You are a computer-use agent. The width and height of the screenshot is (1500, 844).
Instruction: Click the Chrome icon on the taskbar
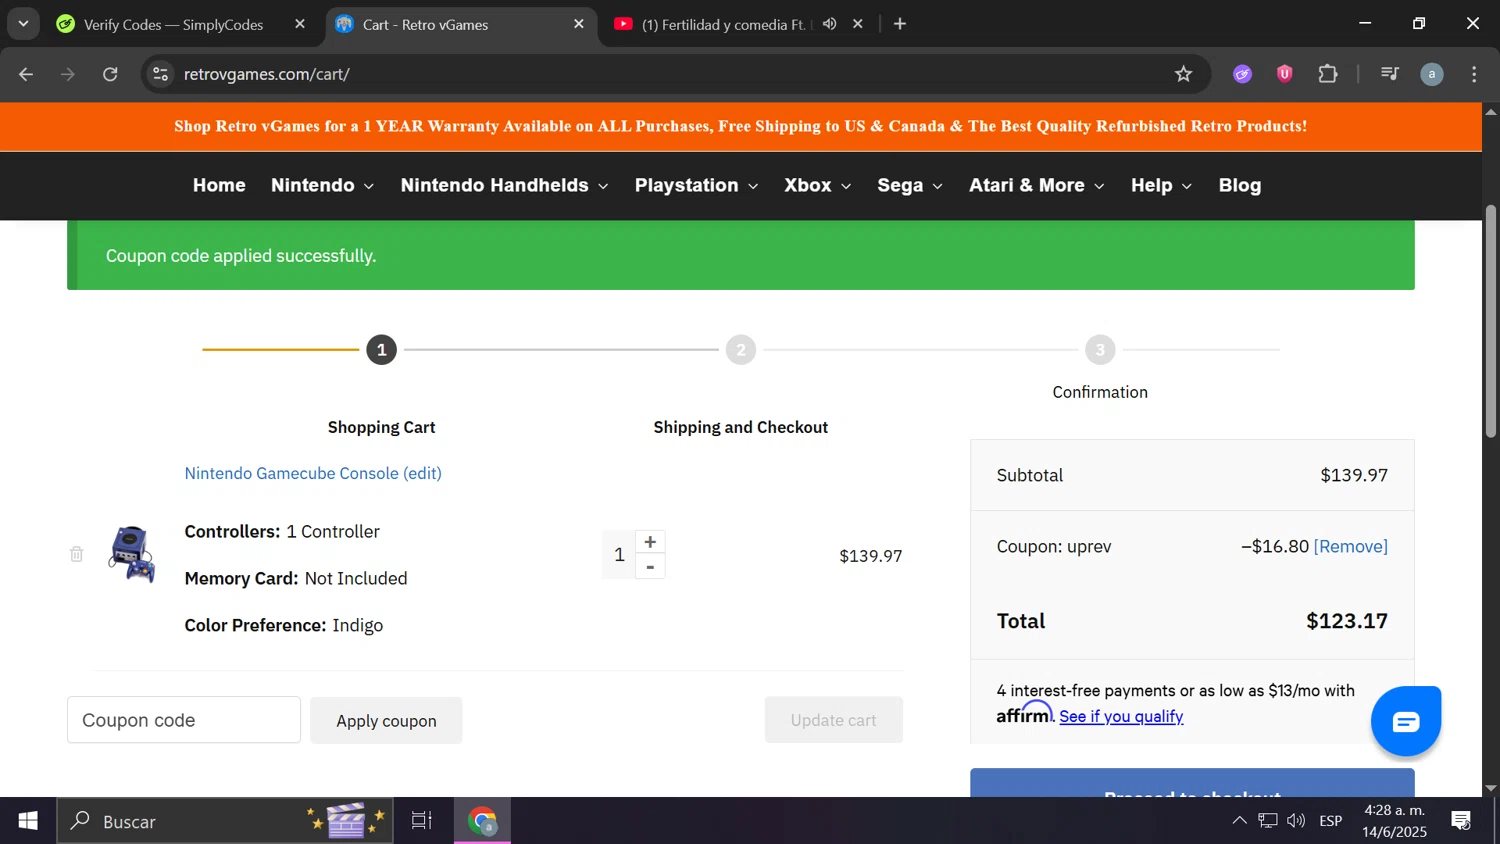(x=483, y=821)
